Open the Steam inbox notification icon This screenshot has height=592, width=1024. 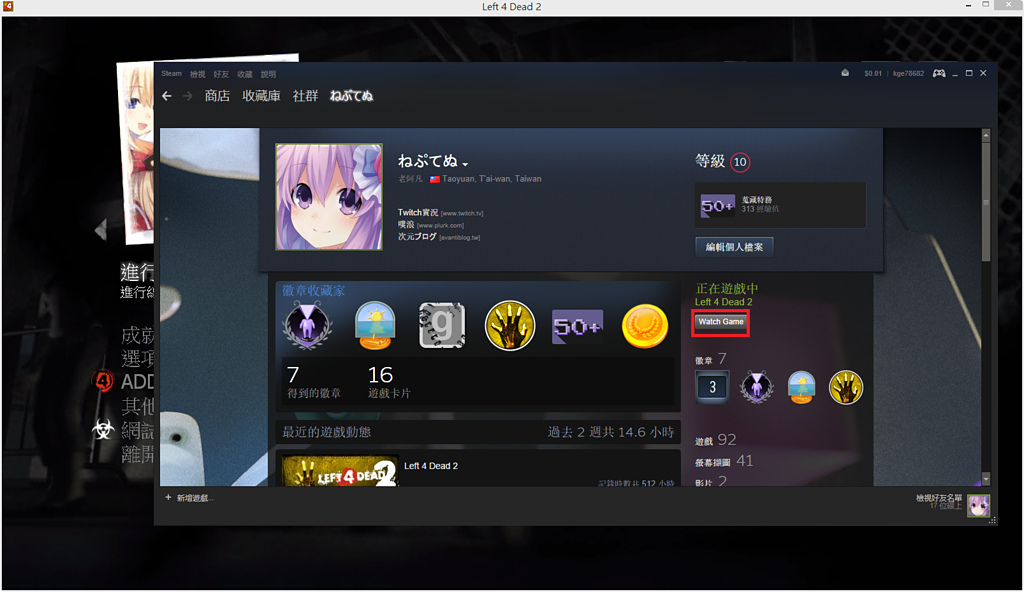[x=845, y=73]
